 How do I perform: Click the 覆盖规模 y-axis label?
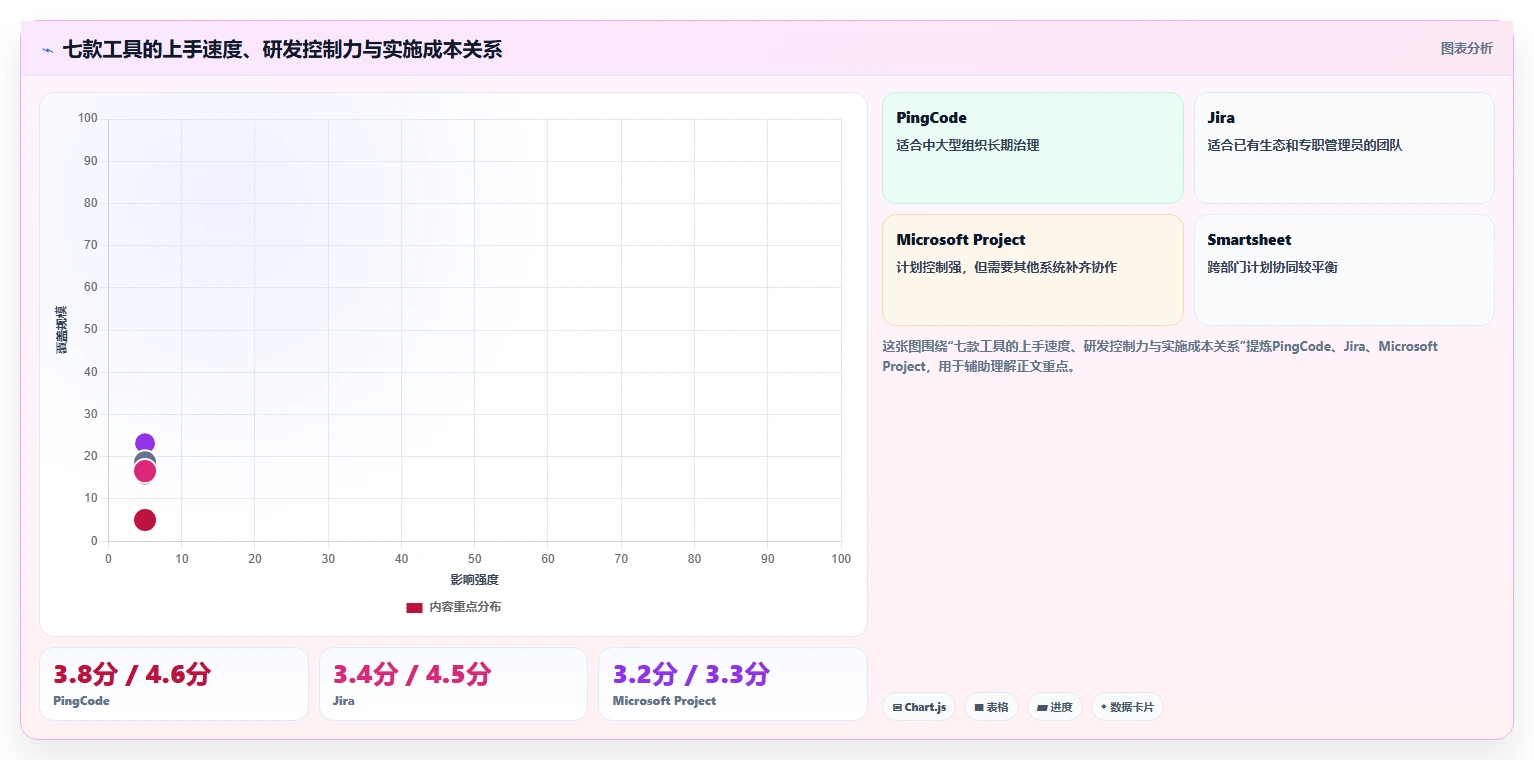[61, 330]
